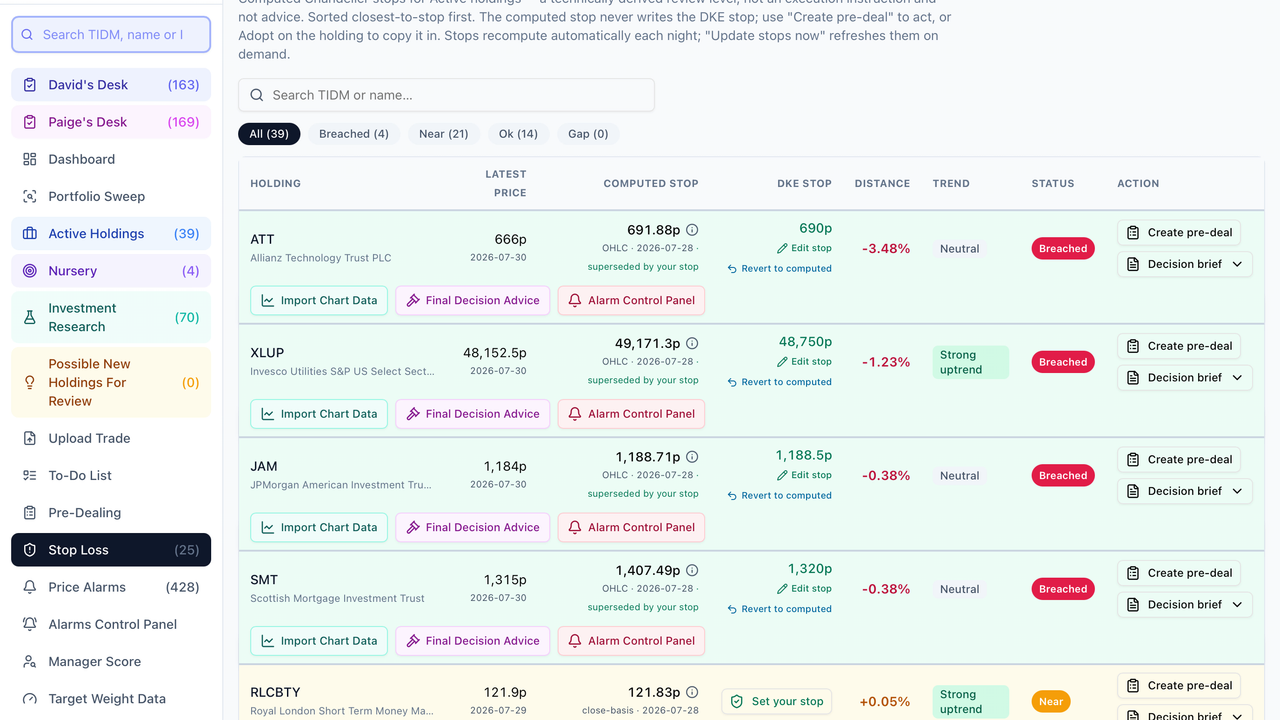Click the info icon next to ATT computed stop
Viewport: 1280px width, 720px height.
click(x=692, y=230)
